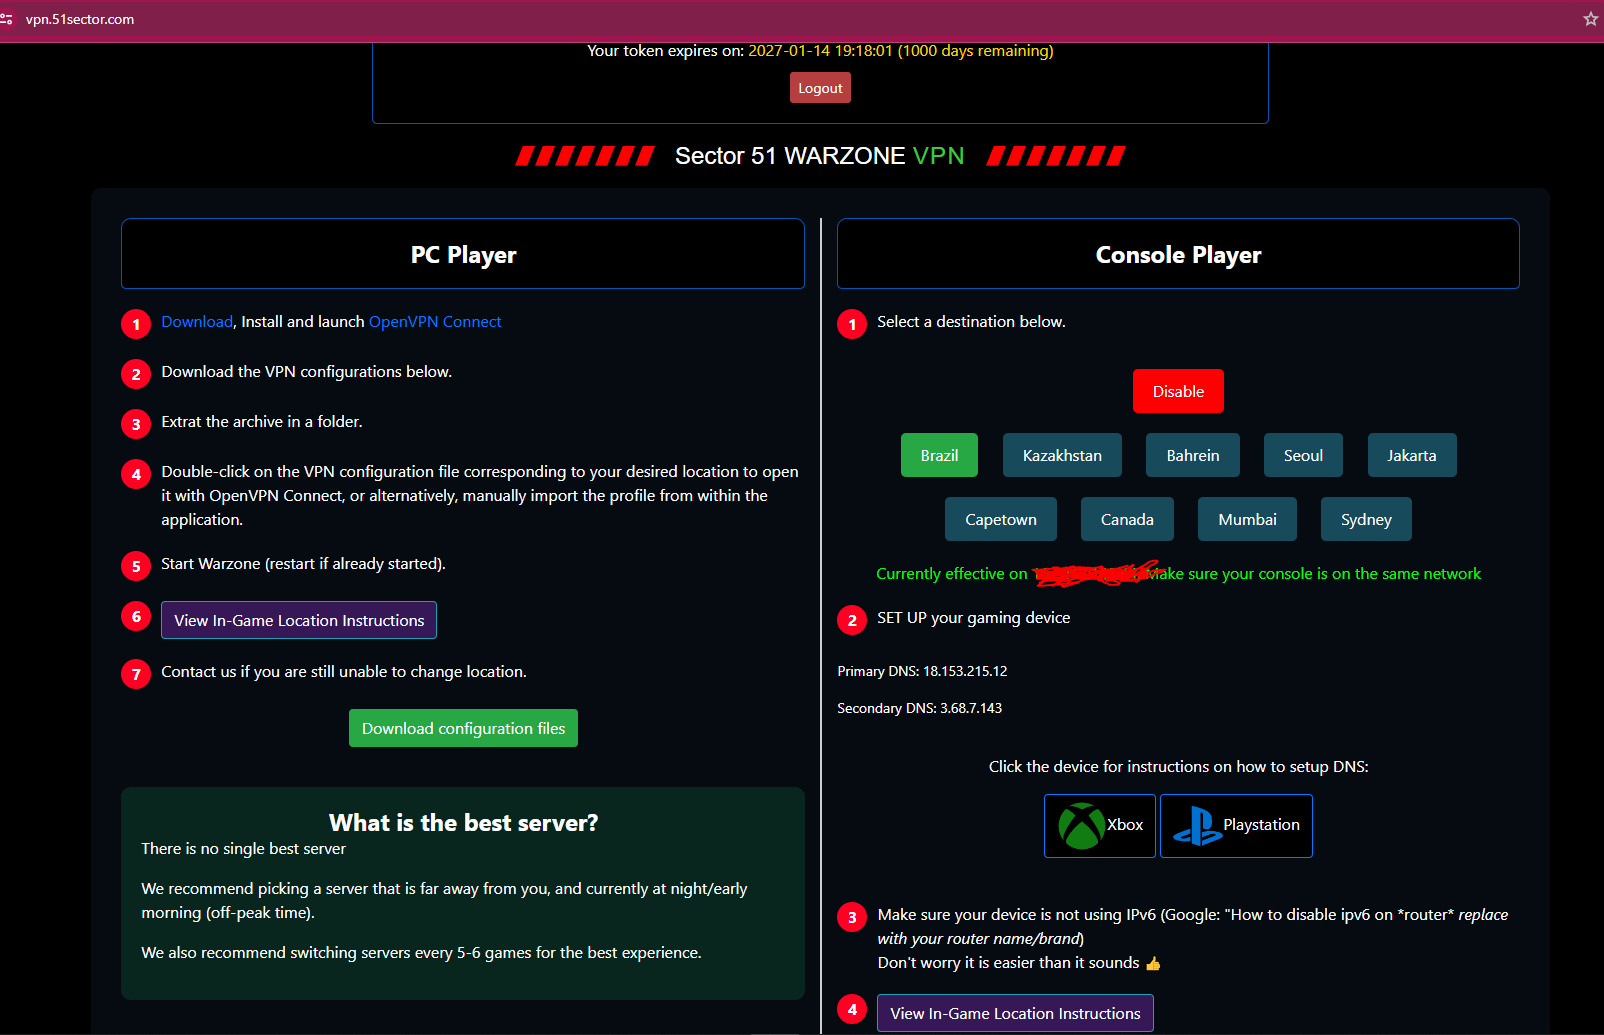The width and height of the screenshot is (1604, 1035).
Task: Click Start Warzone (restart if already started) text
Action: pos(303,564)
